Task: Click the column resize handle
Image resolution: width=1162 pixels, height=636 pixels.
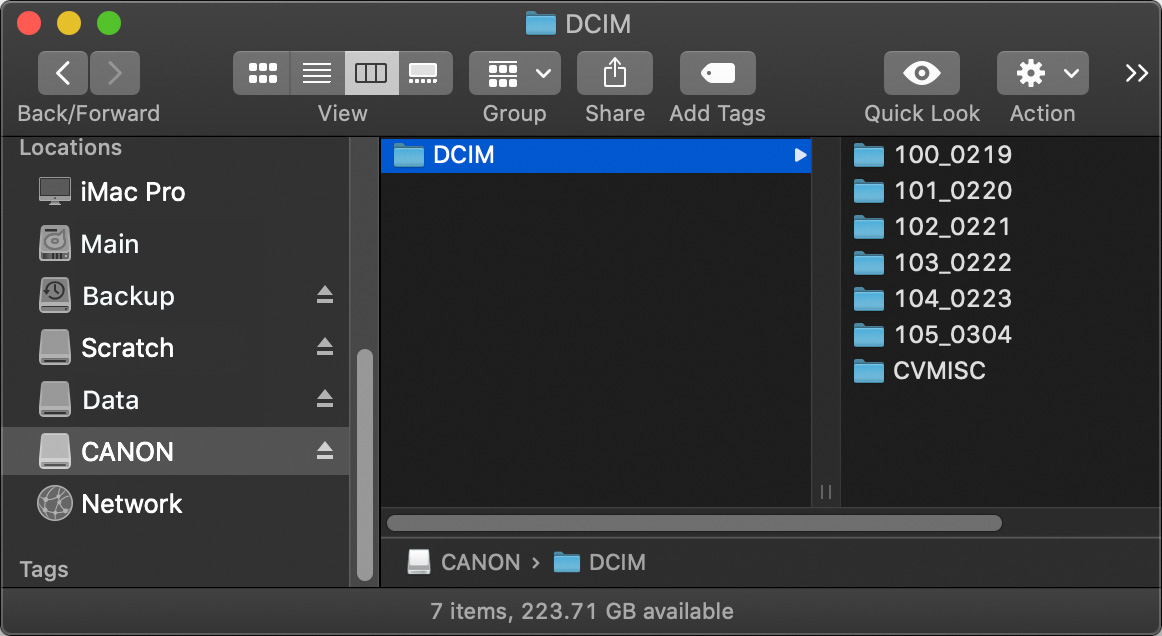Action: (826, 491)
